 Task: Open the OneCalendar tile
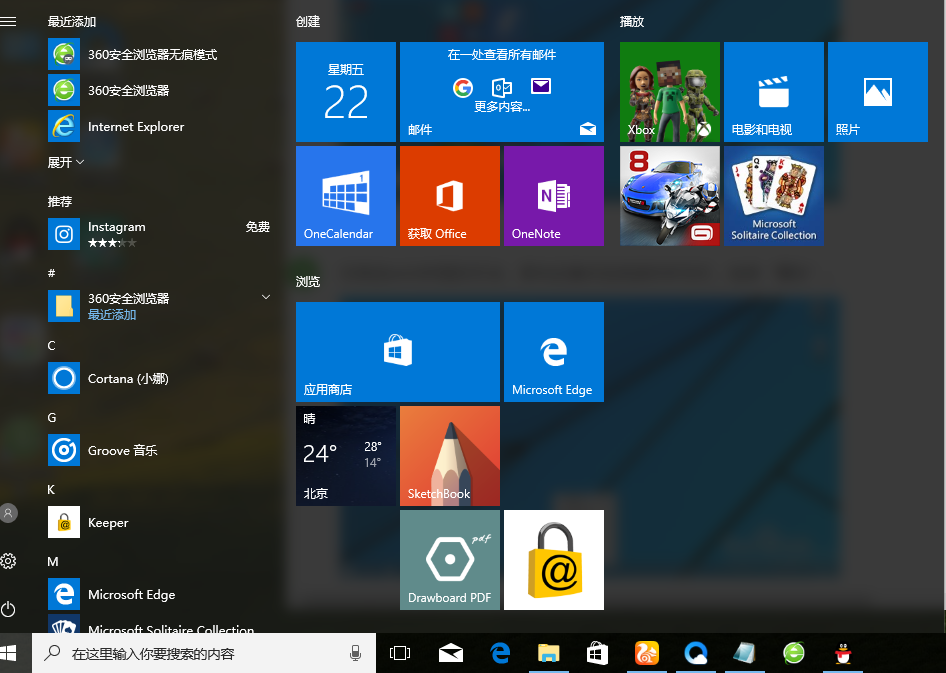click(345, 195)
